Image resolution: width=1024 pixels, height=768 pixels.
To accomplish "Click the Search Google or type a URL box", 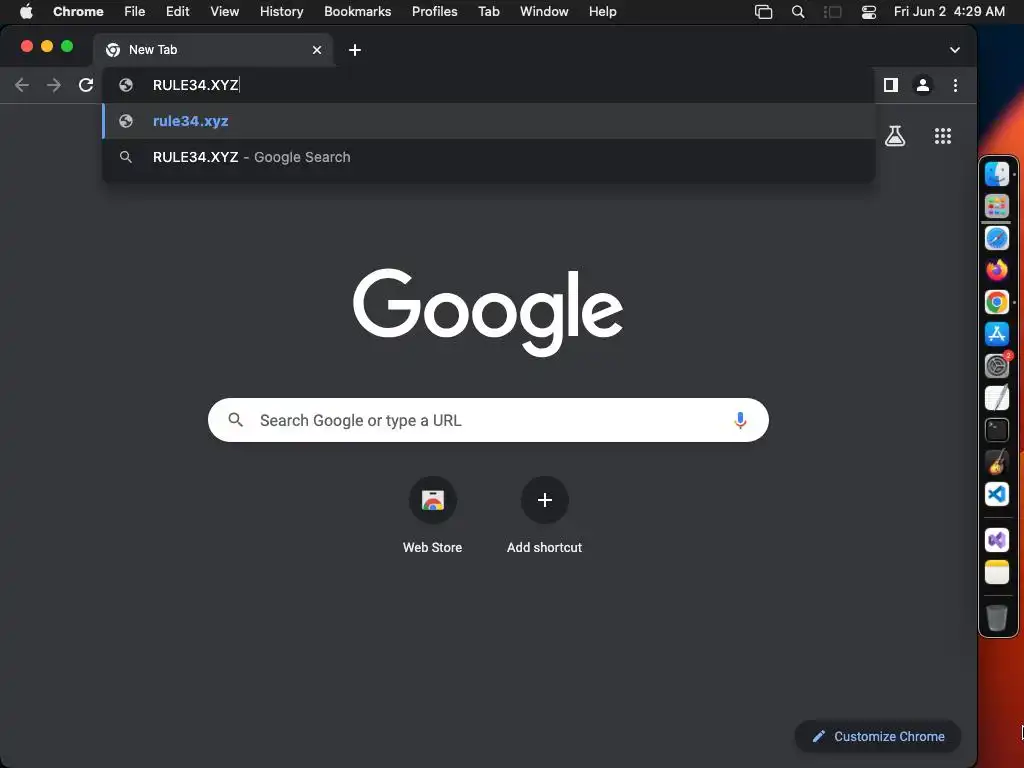I will [488, 420].
